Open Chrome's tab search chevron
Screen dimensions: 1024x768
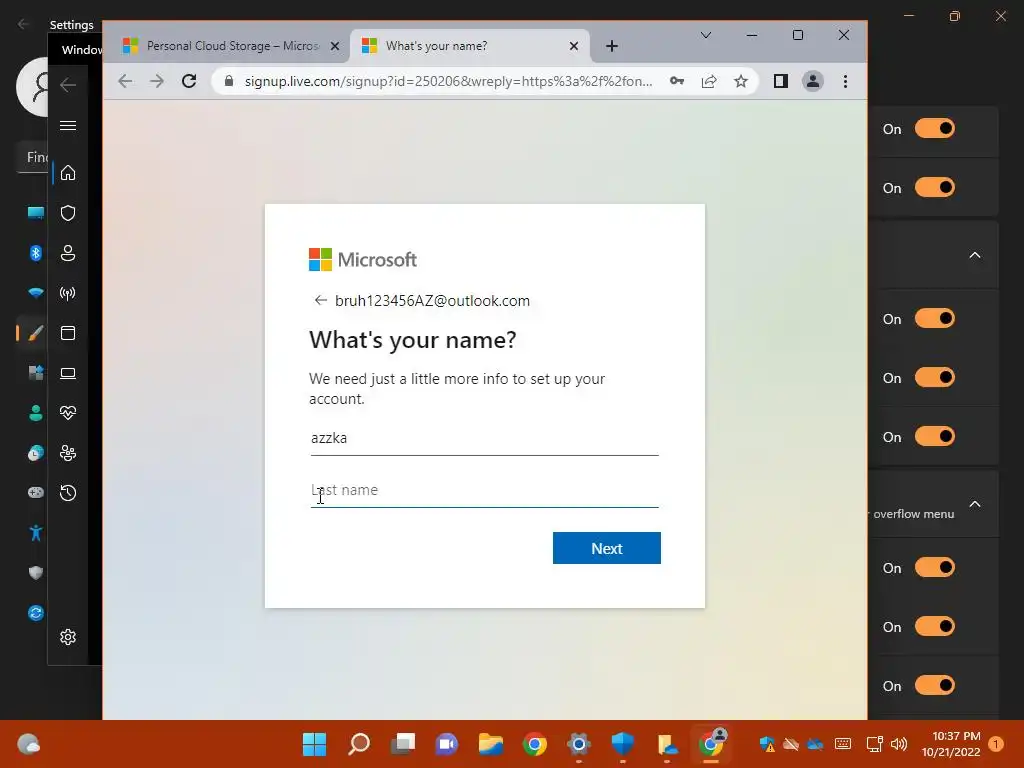coord(706,35)
